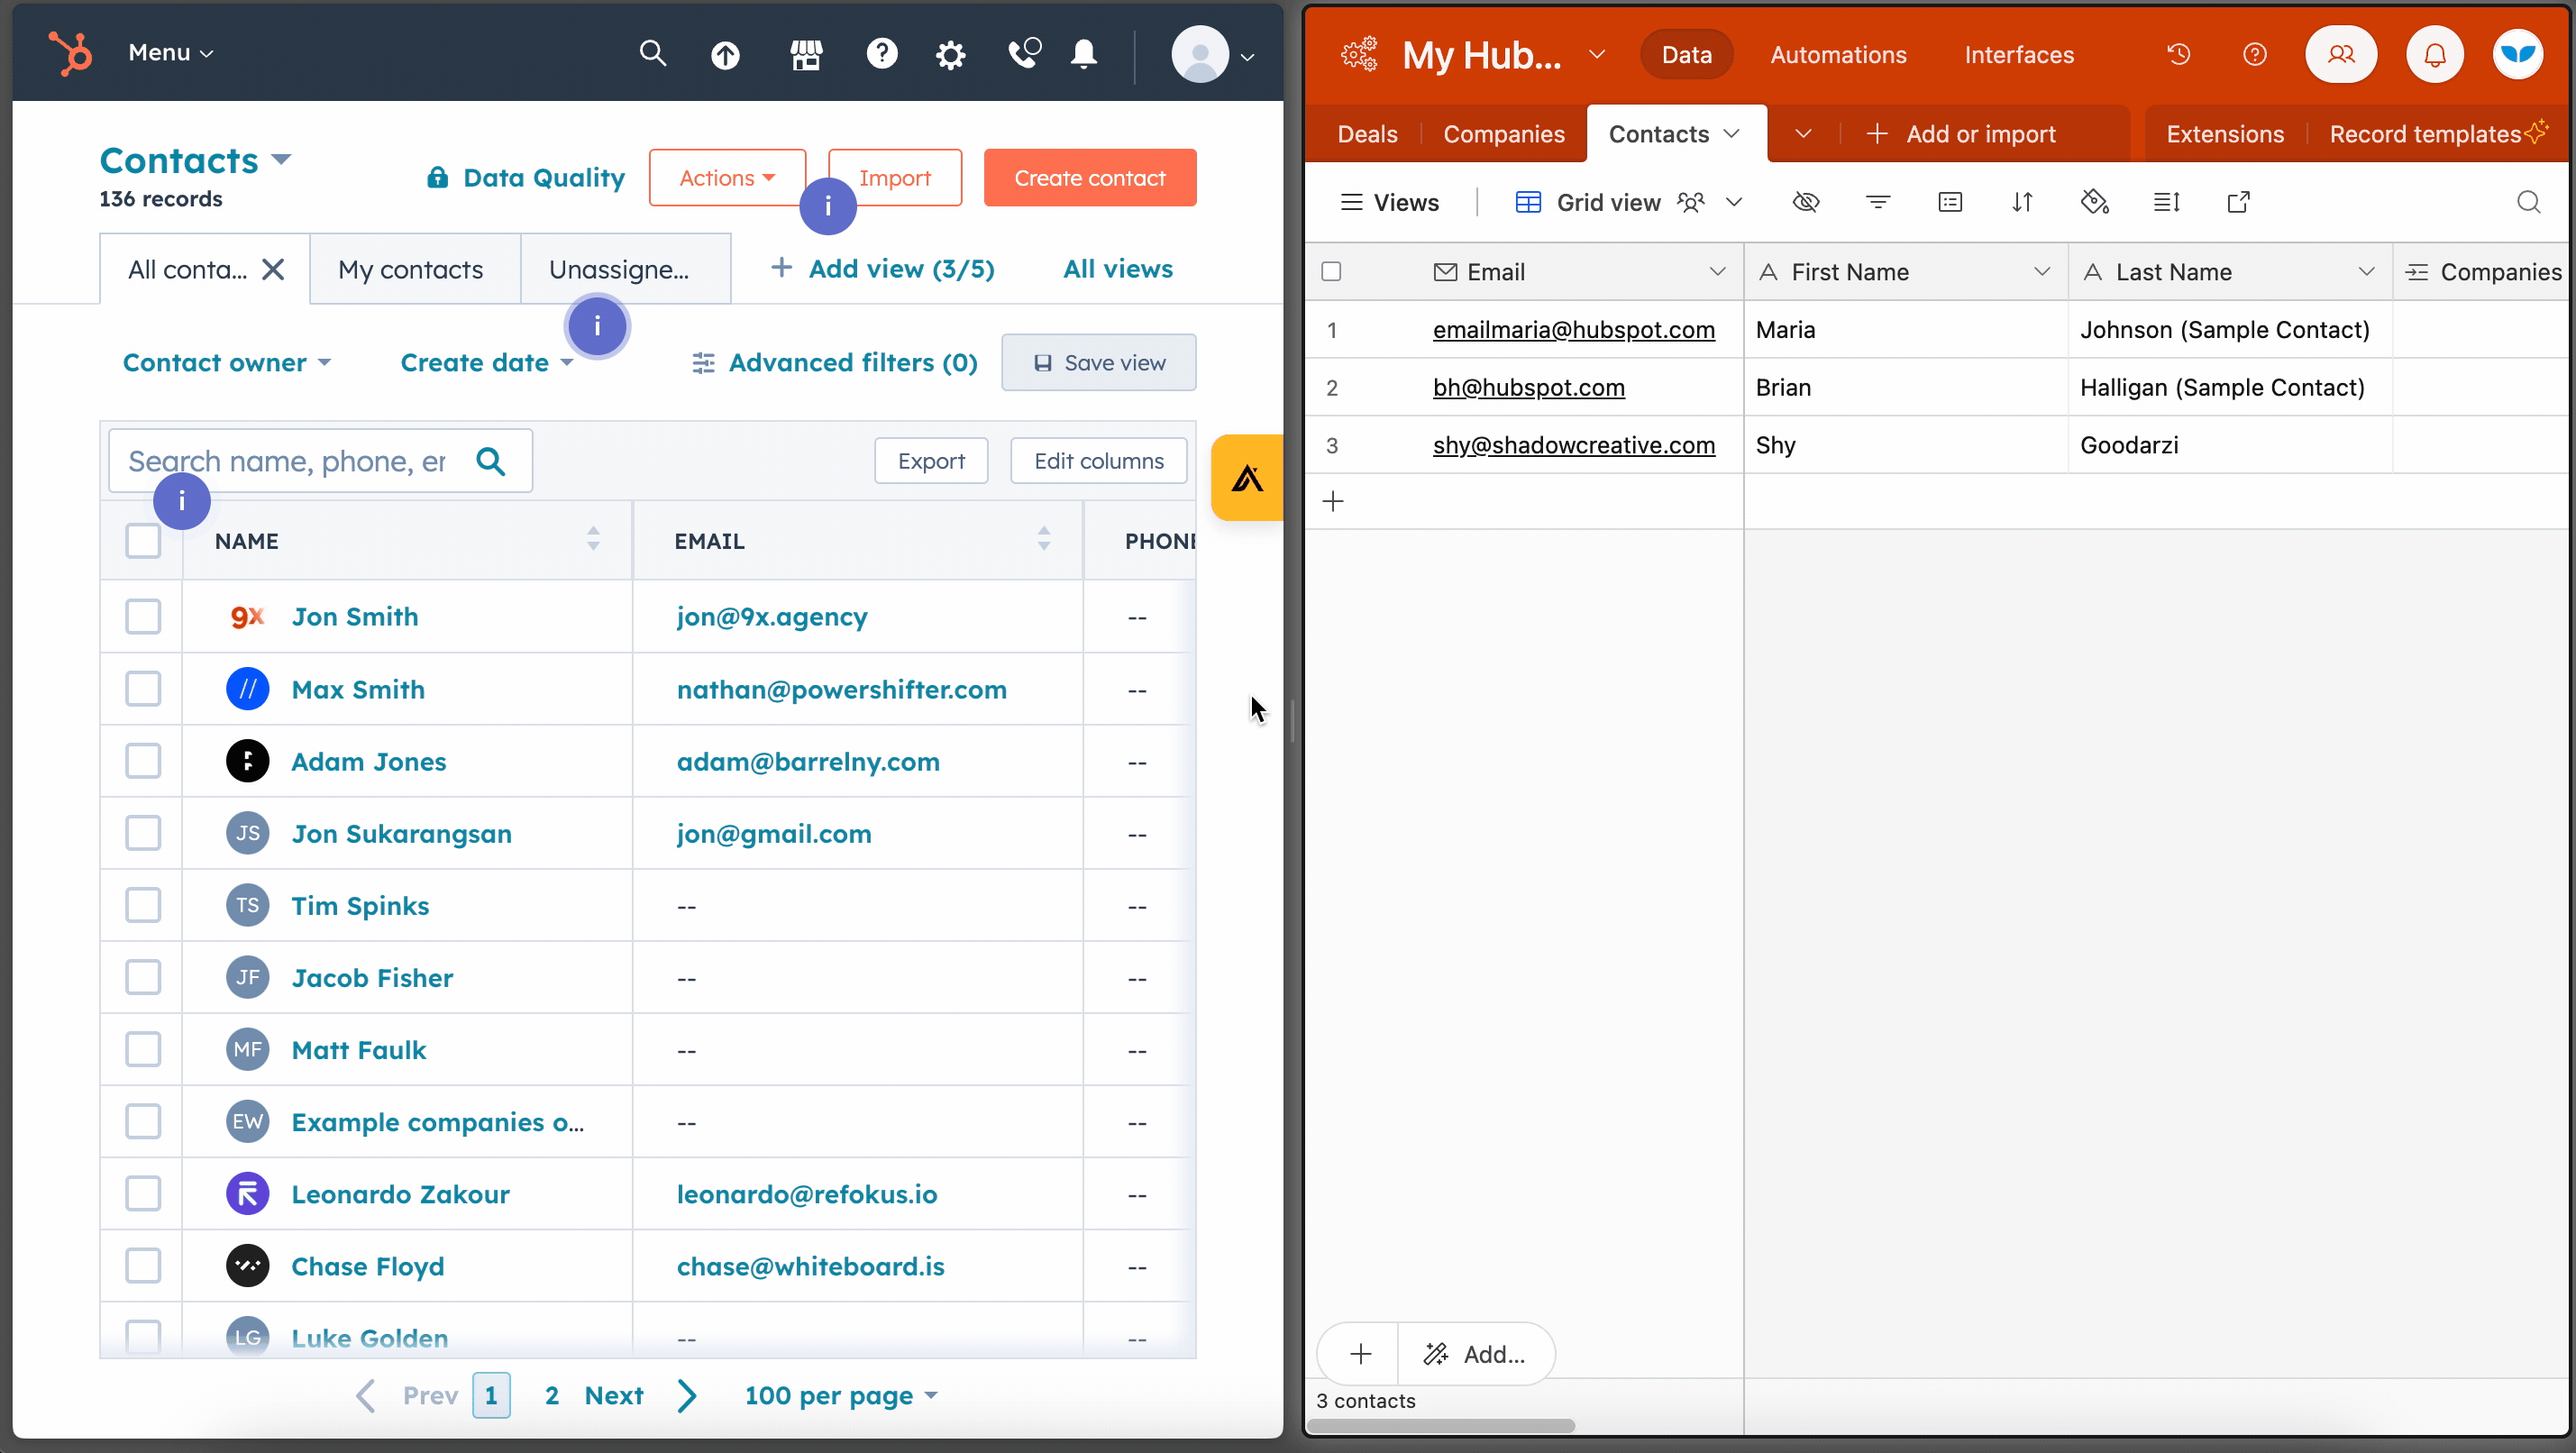Open Airtable base history icon
This screenshot has width=2576, height=1453.
click(x=2179, y=54)
